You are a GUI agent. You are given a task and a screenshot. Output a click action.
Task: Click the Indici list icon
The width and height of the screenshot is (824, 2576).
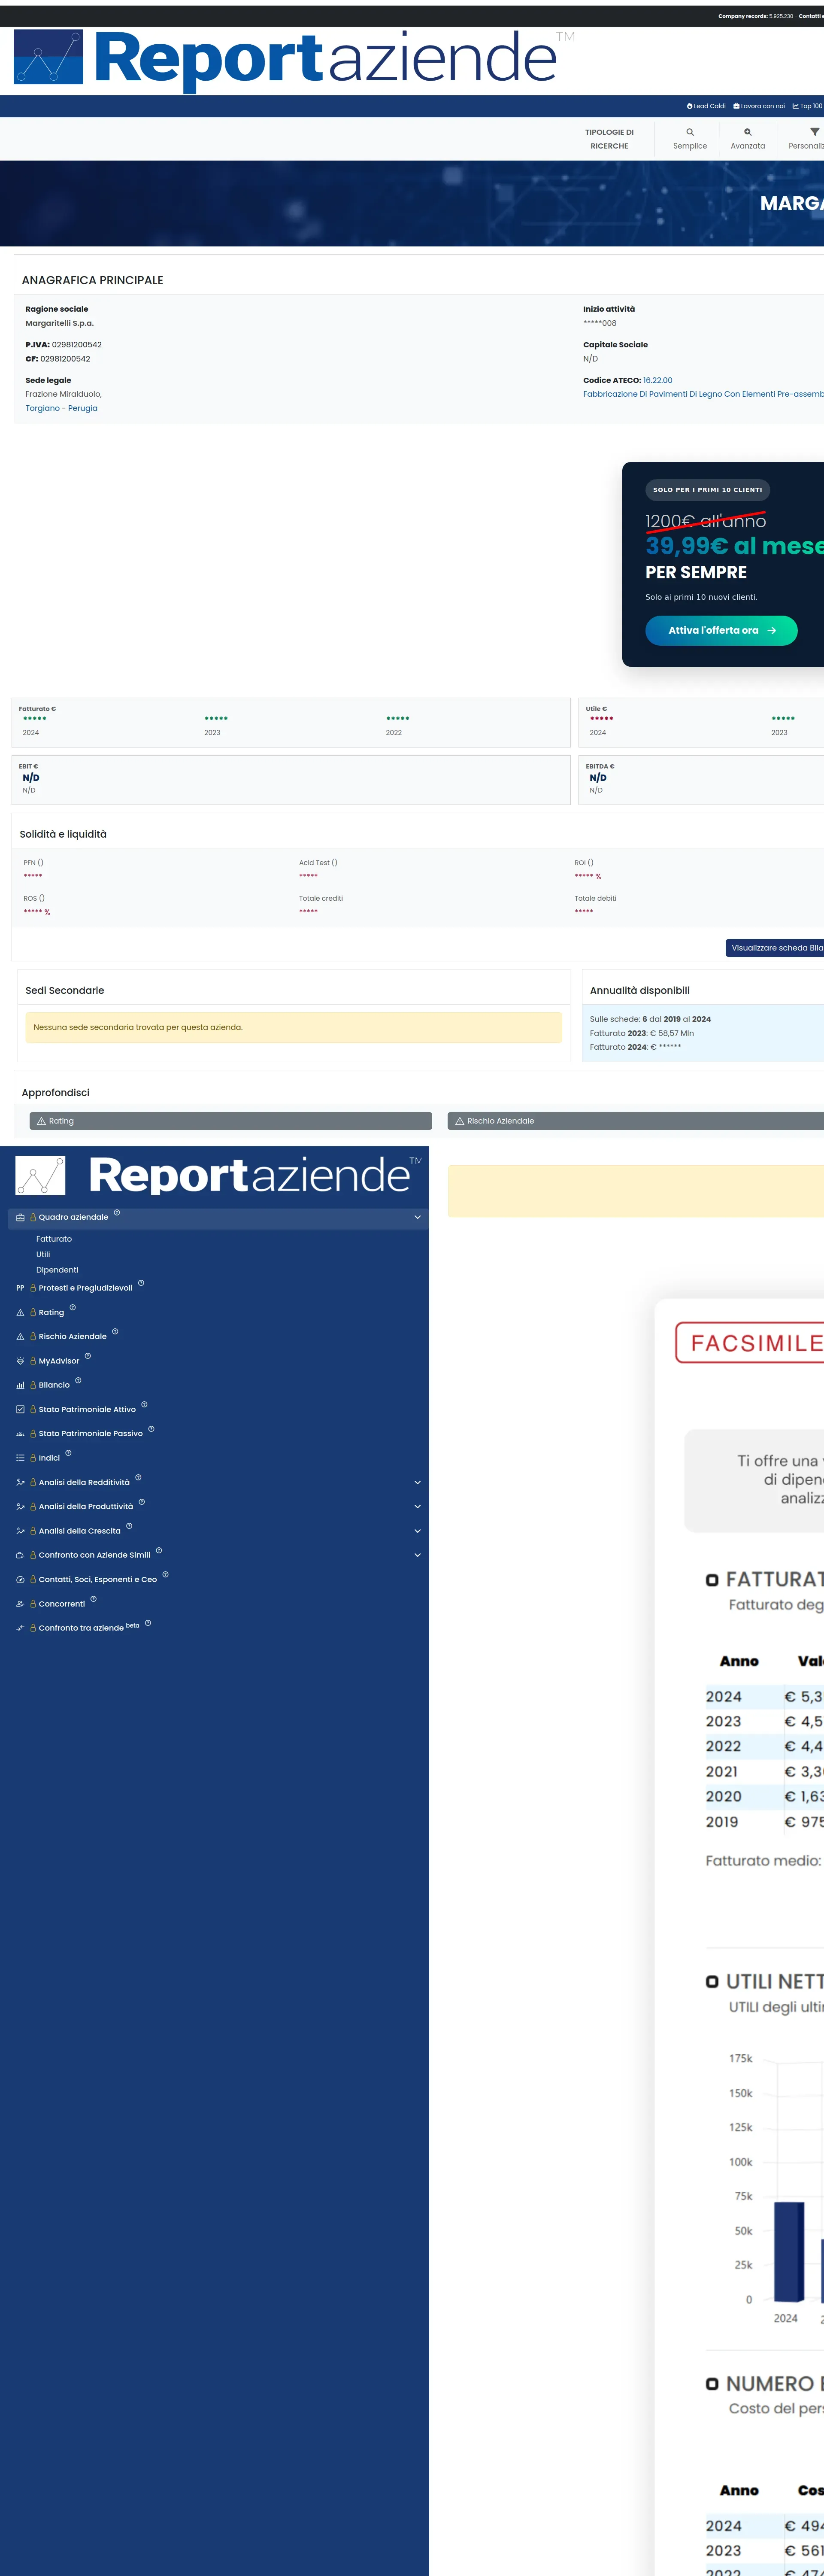(x=20, y=1458)
